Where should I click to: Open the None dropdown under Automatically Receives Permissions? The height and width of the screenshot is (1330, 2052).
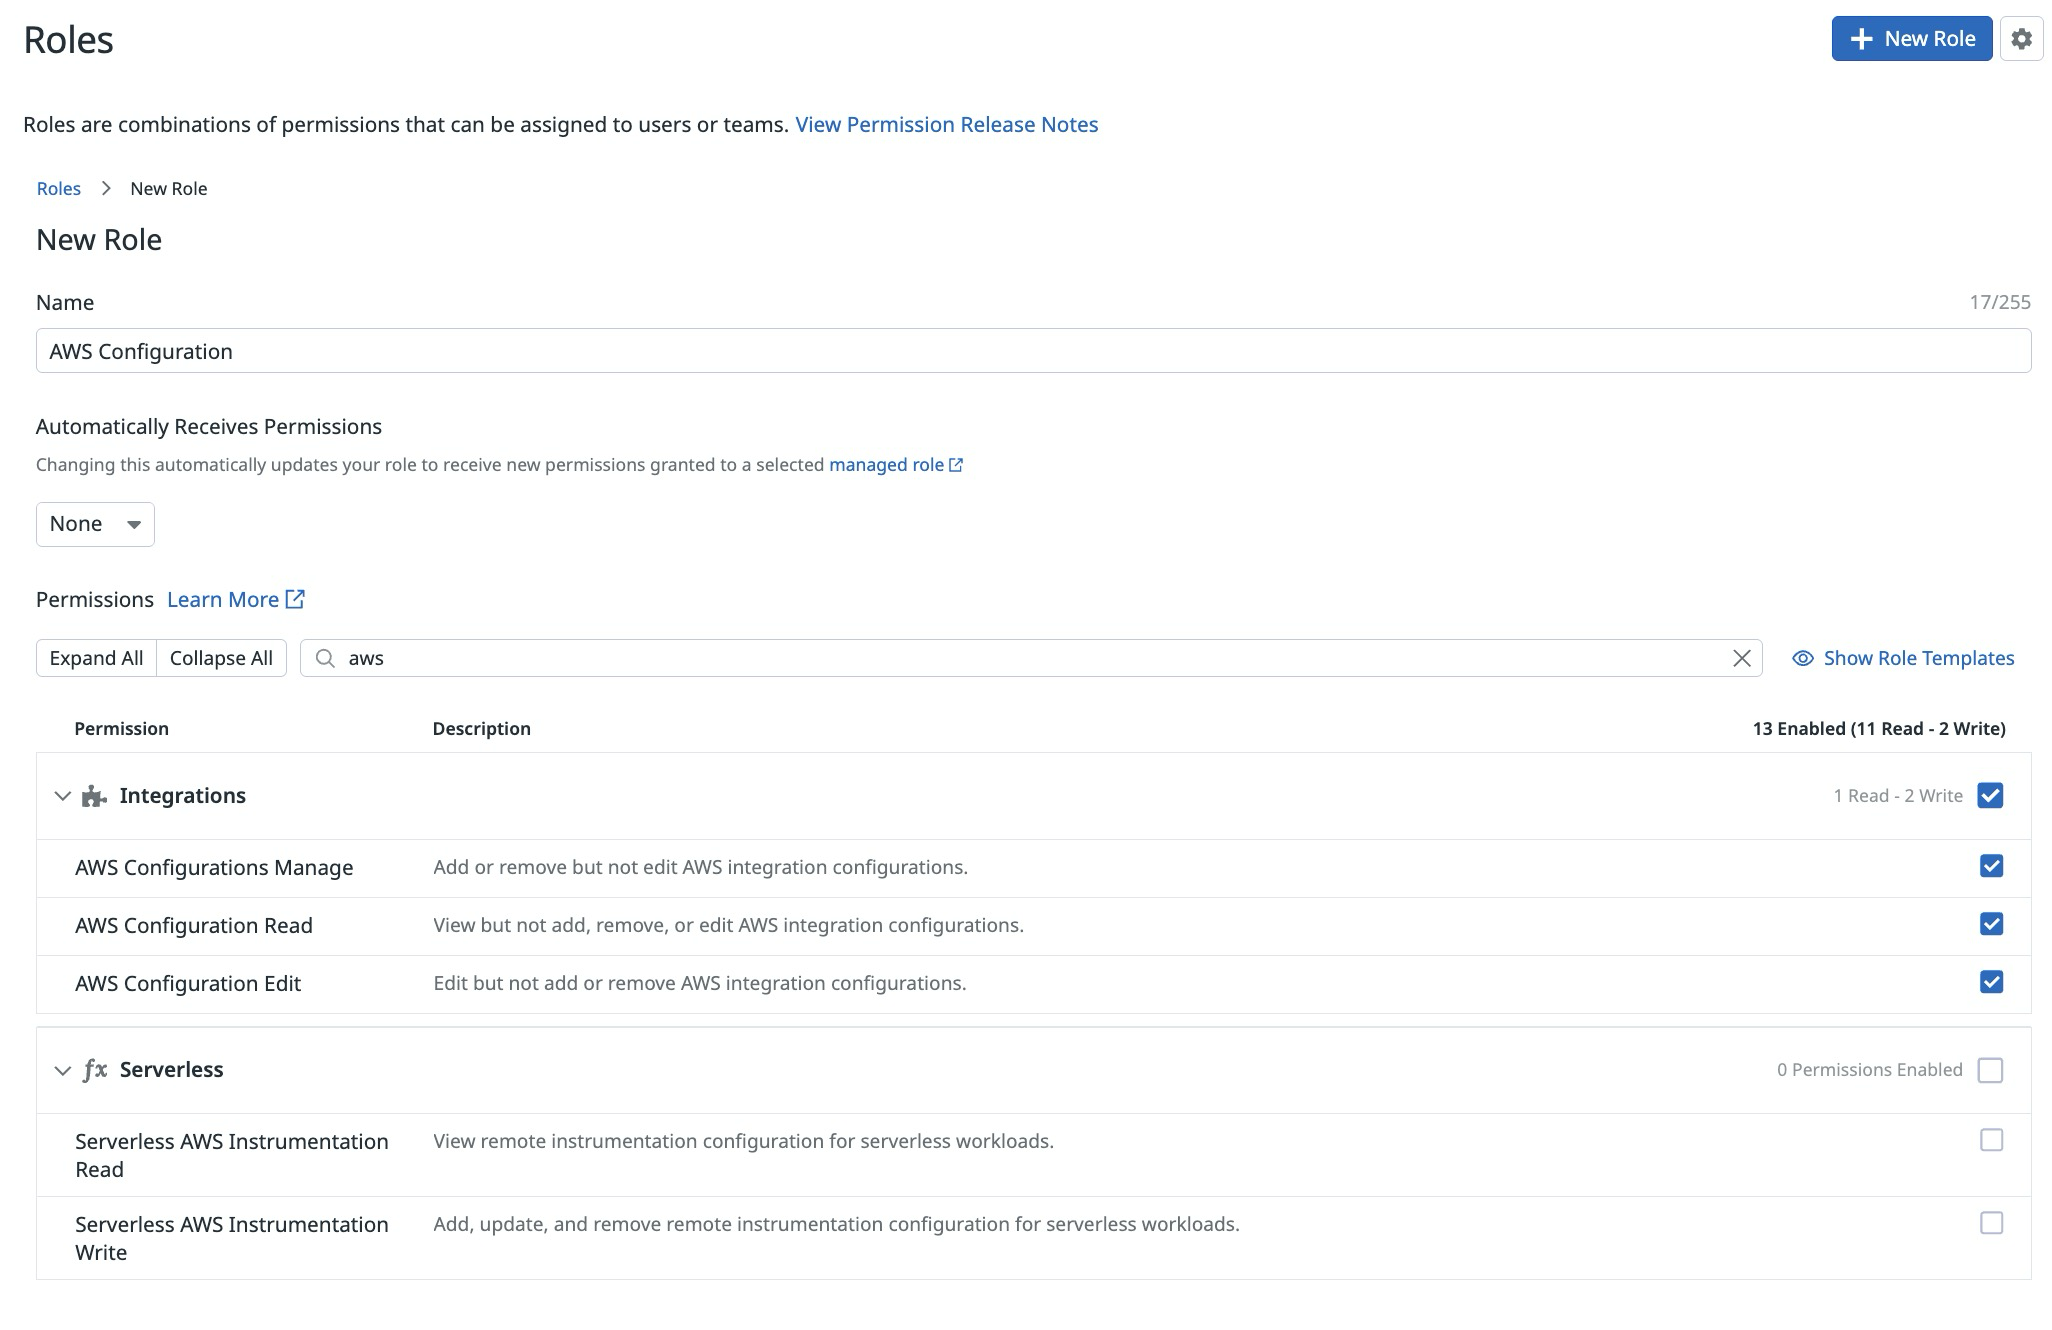pos(94,523)
